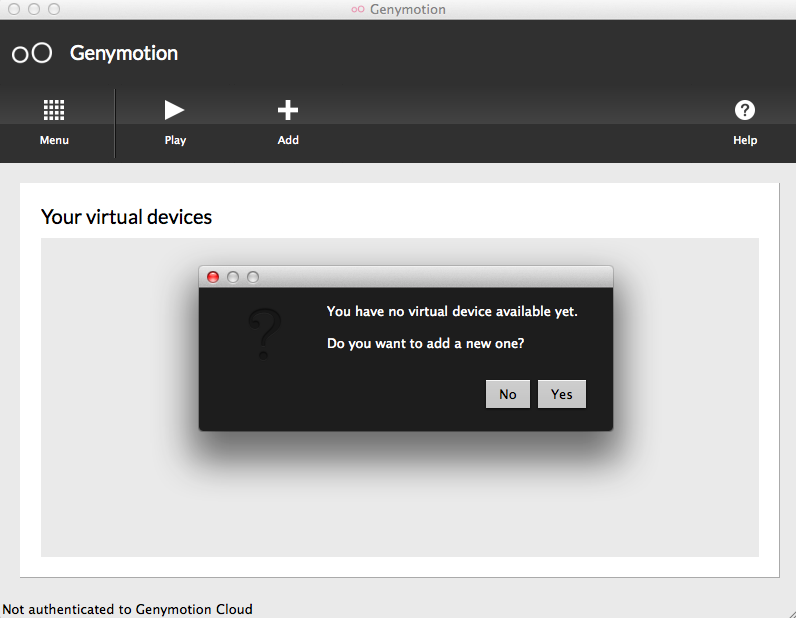Choose No in the dialog

508,394
